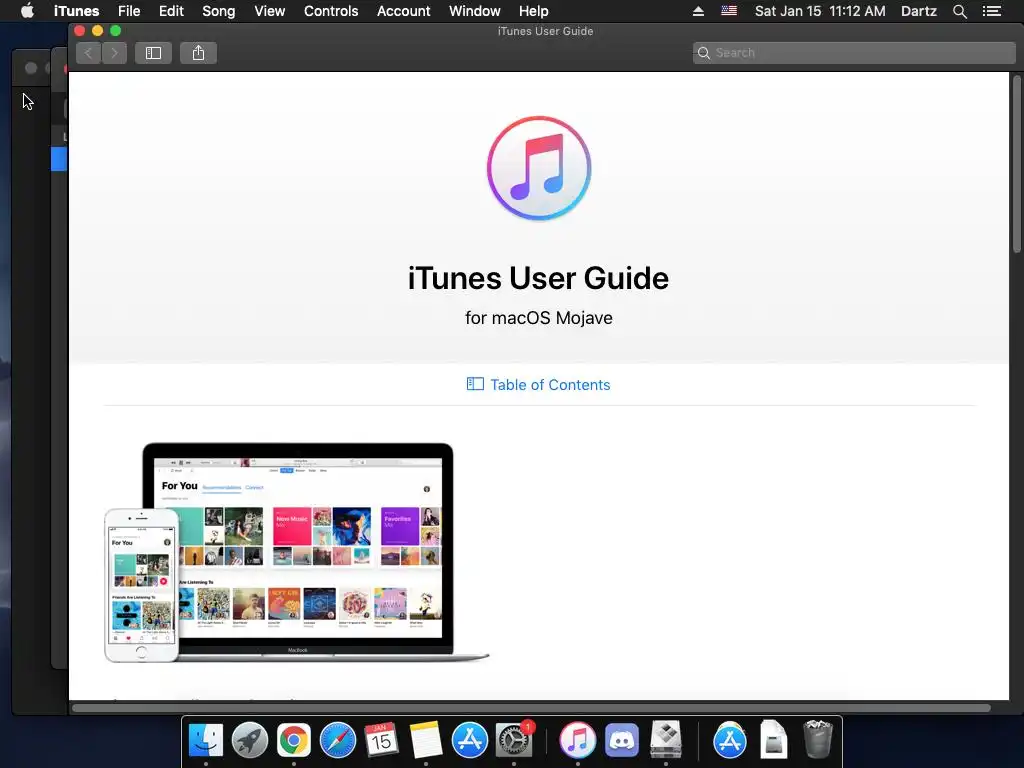Open the Apple menu
The width and height of the screenshot is (1024, 768).
coord(27,11)
